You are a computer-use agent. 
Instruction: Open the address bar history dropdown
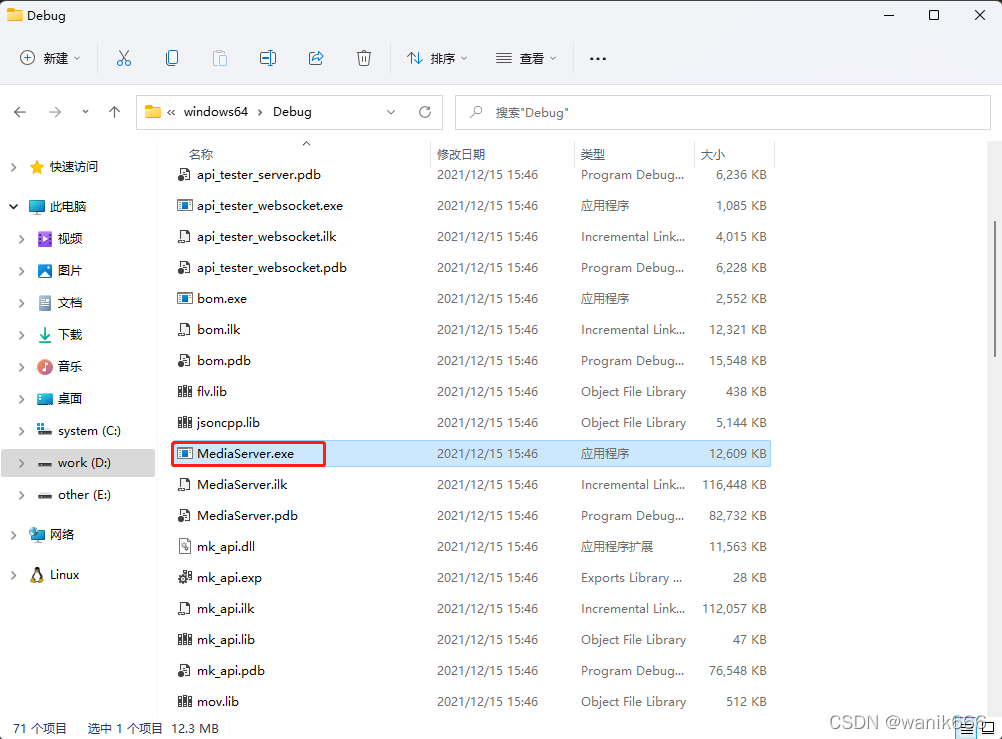point(390,112)
